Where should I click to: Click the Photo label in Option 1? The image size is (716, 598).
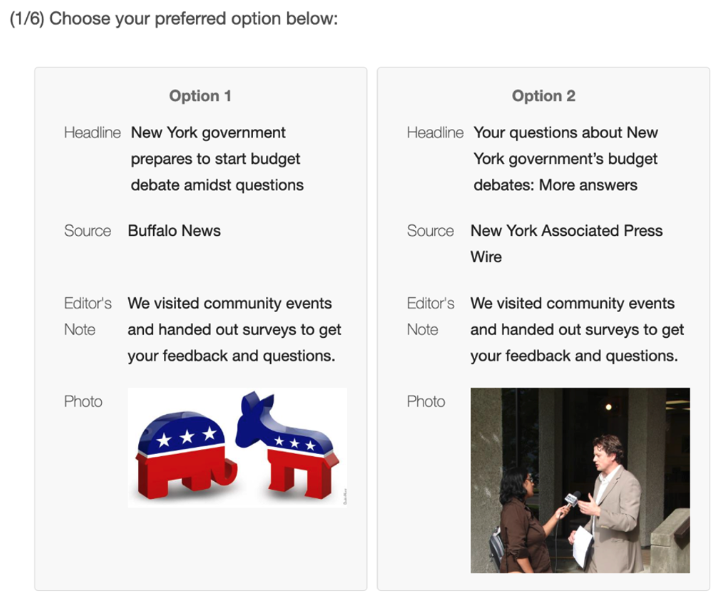[x=83, y=401]
